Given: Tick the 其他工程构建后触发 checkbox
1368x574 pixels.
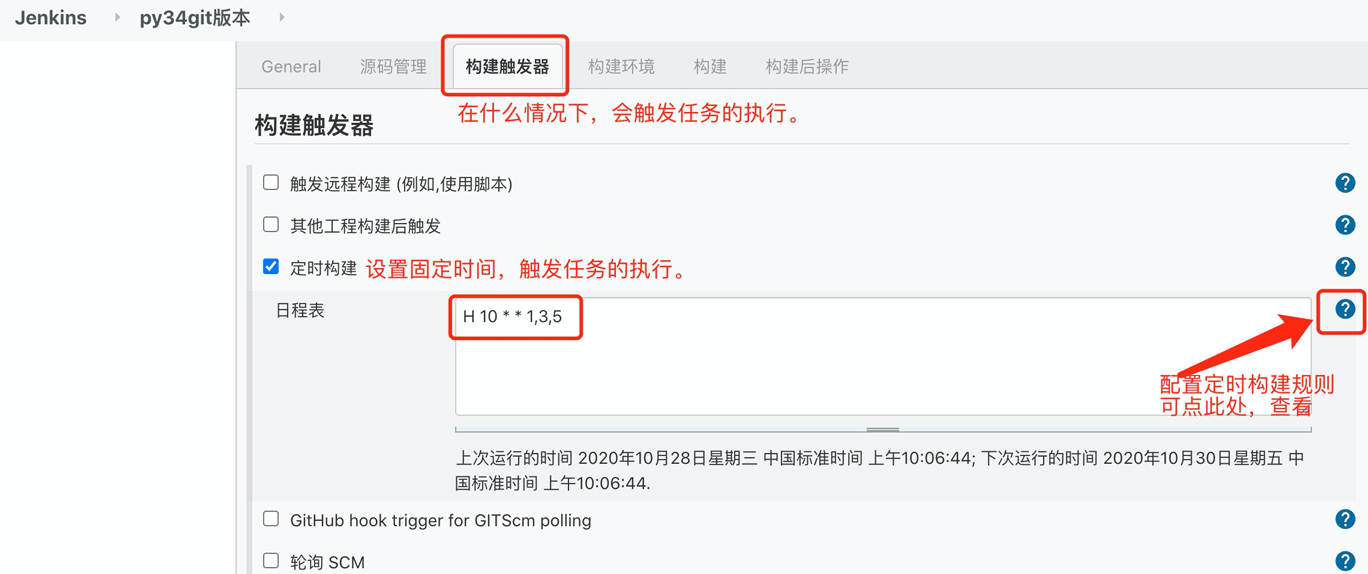Looking at the screenshot, I should tap(271, 225).
